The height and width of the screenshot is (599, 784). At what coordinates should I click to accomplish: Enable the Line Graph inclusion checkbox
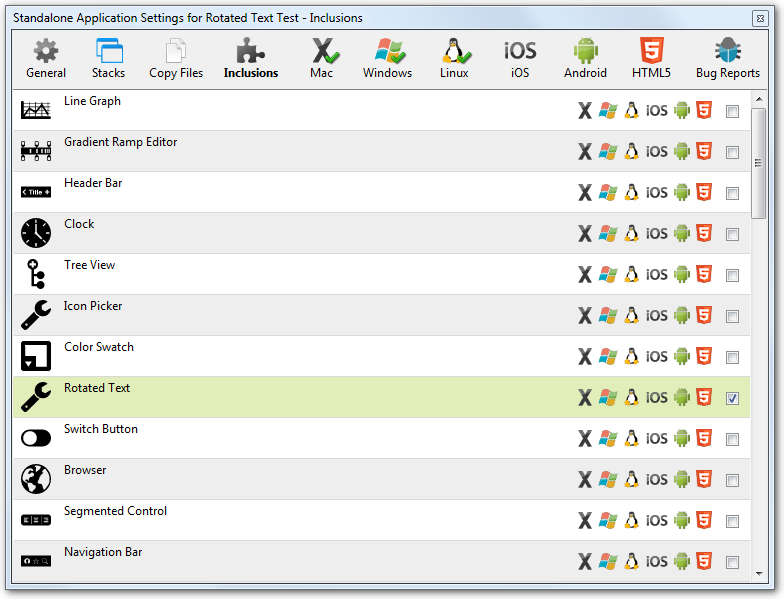point(732,111)
